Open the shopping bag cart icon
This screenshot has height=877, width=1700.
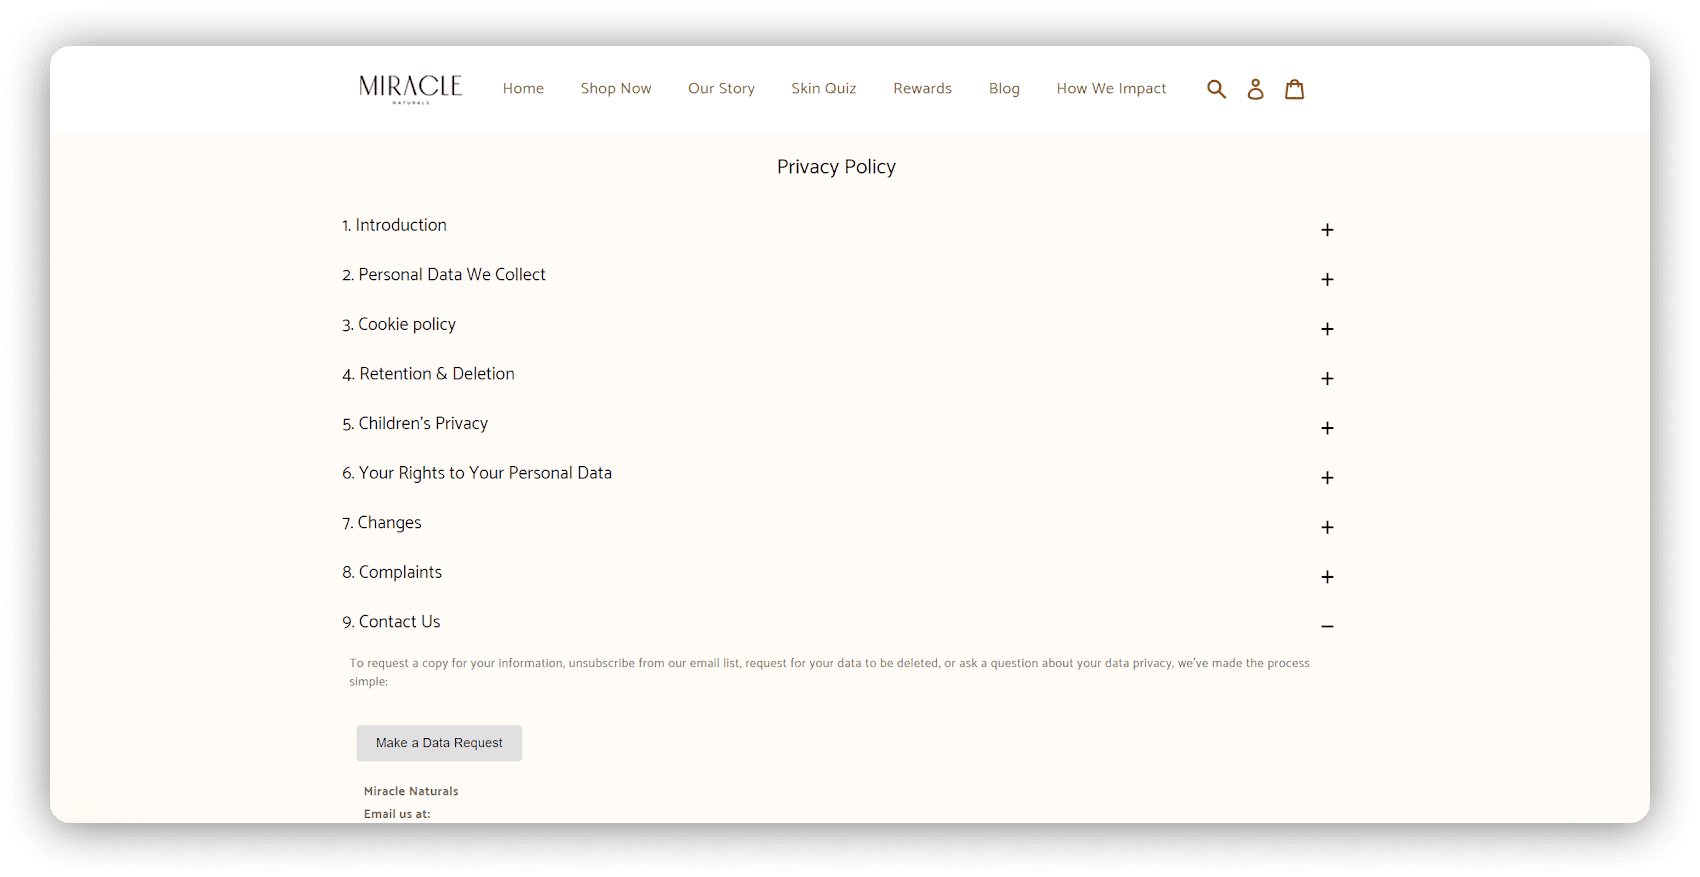[x=1294, y=89]
